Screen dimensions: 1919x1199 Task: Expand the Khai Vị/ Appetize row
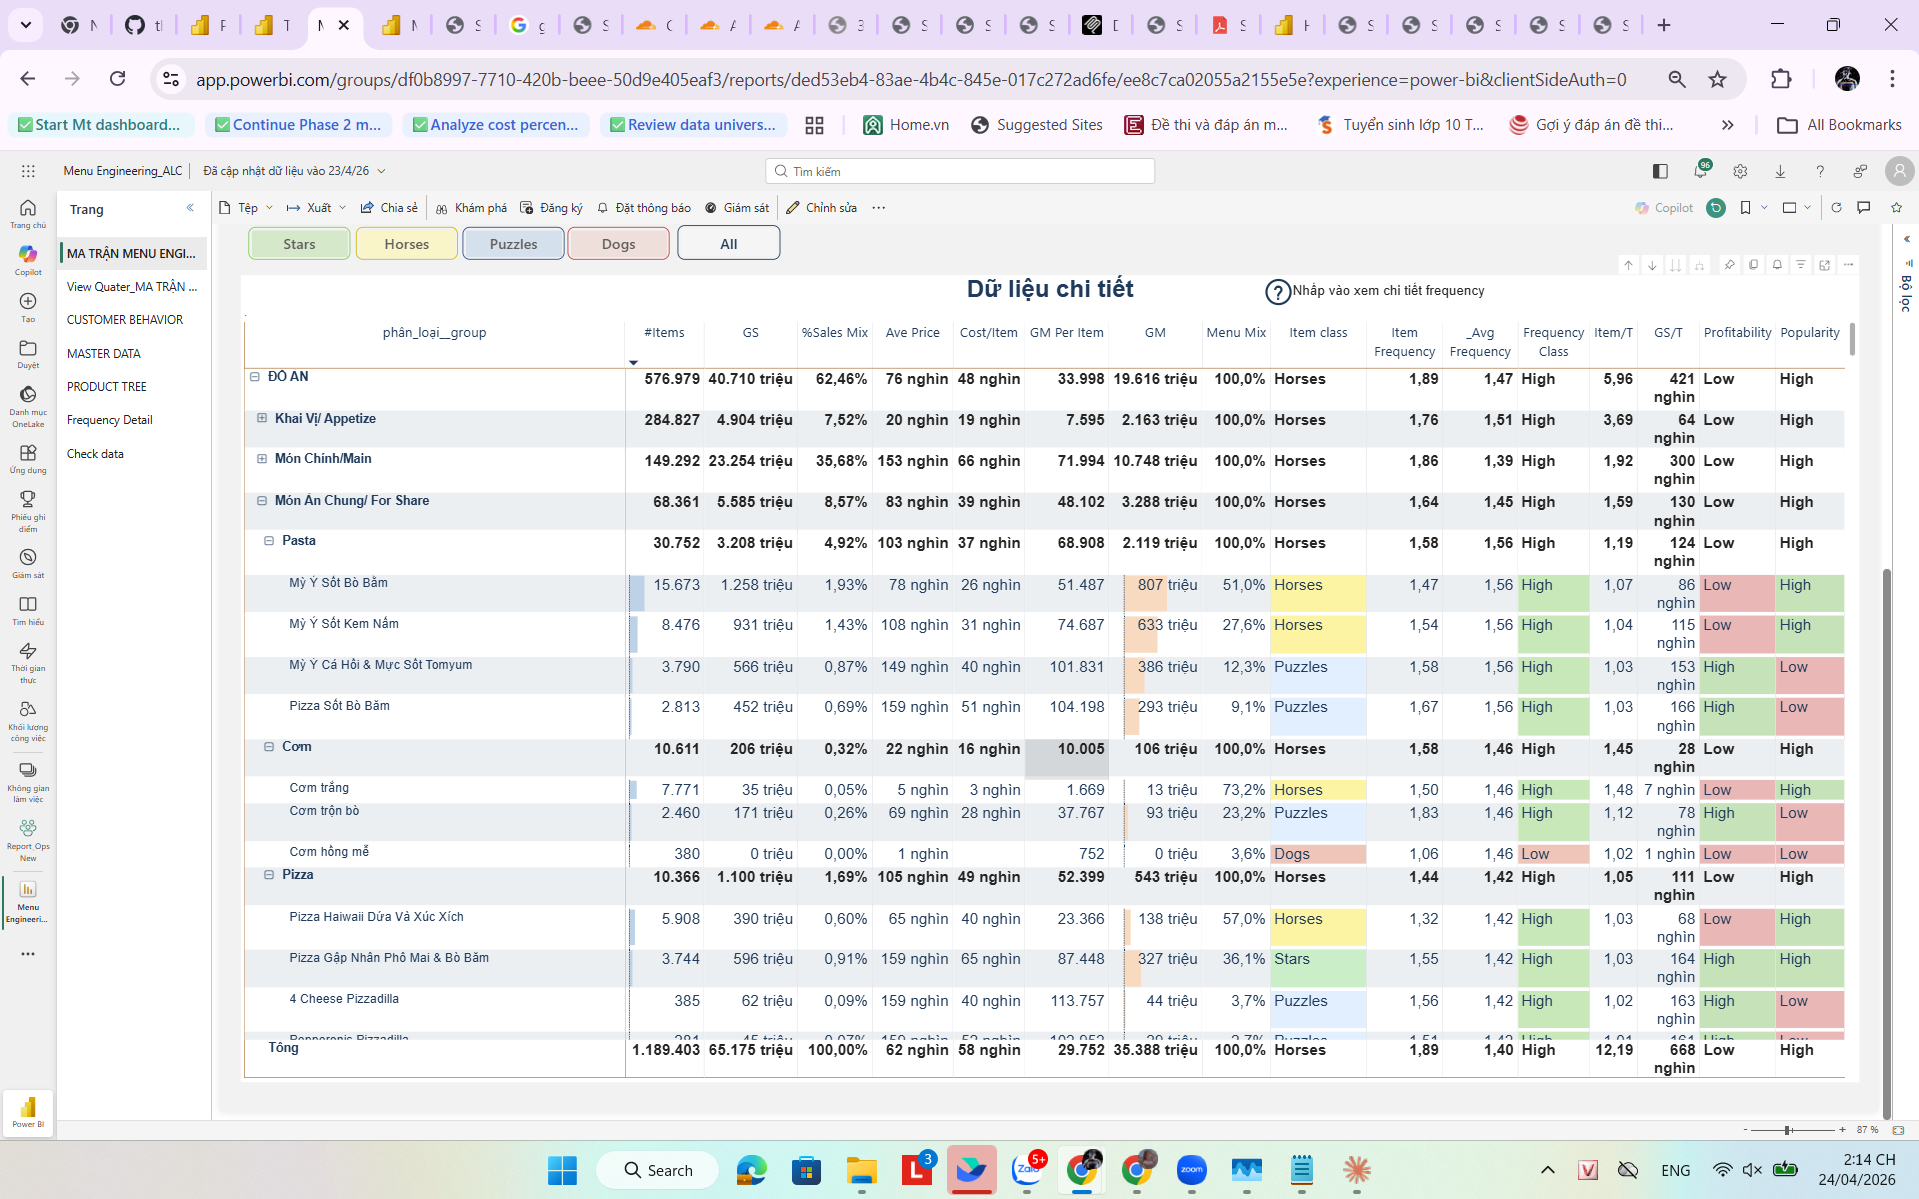coord(262,419)
